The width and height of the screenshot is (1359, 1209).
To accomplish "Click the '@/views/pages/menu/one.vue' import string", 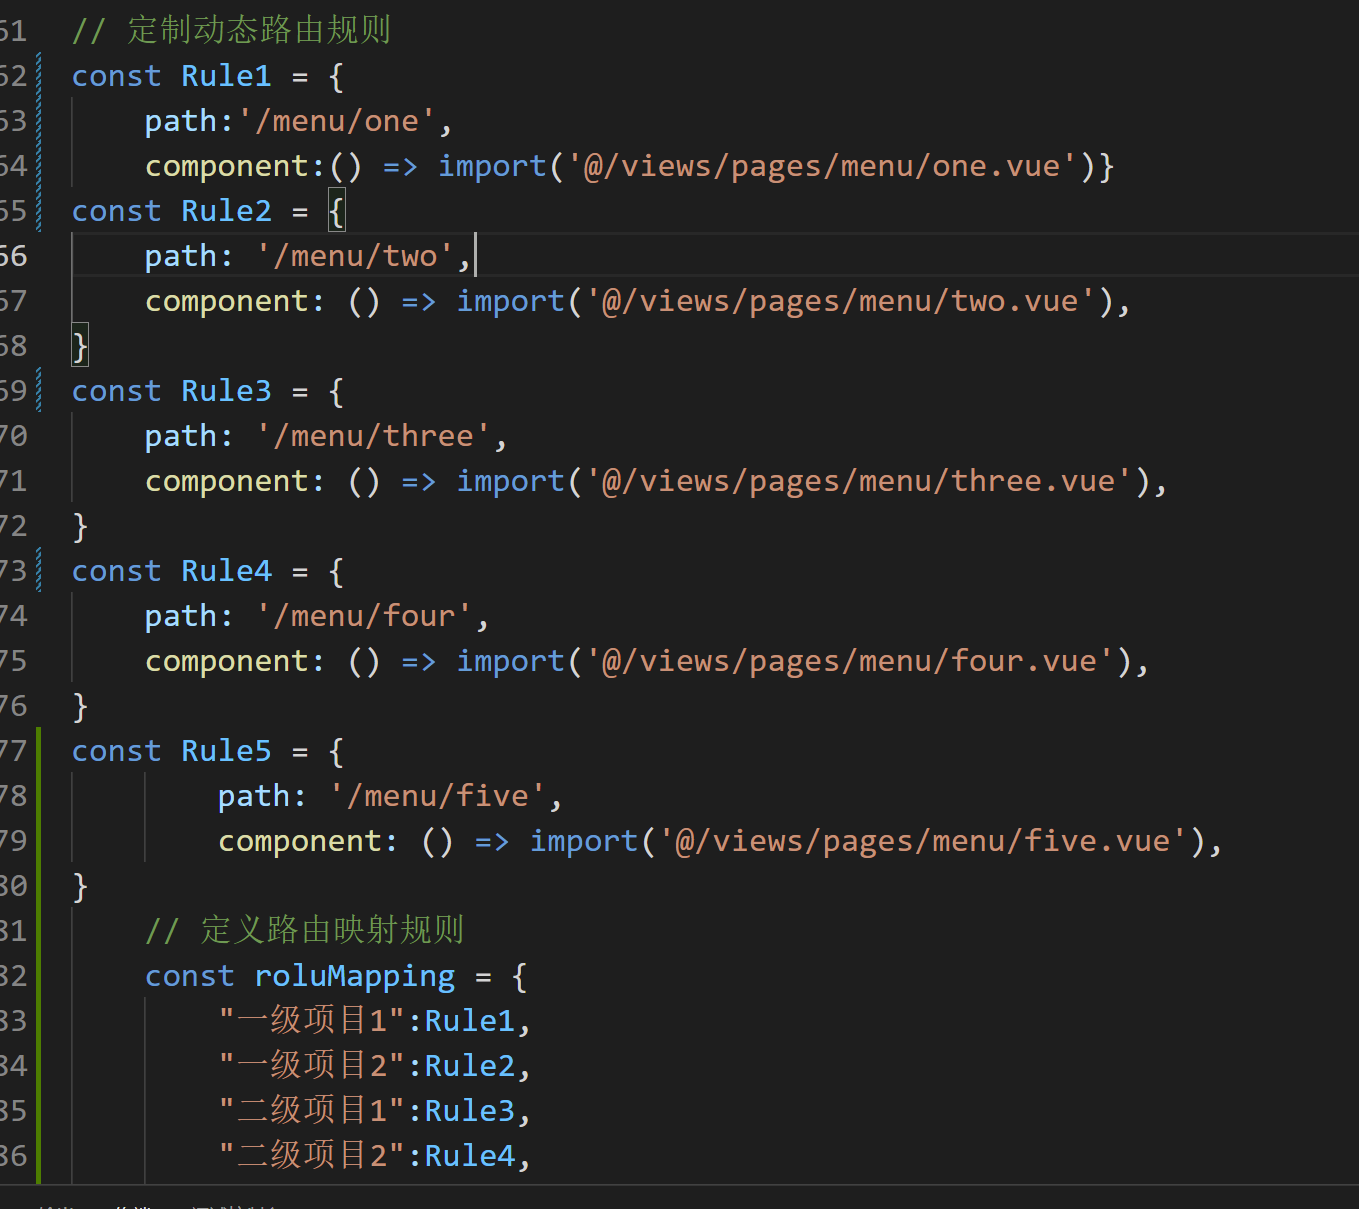I will click(x=822, y=166).
